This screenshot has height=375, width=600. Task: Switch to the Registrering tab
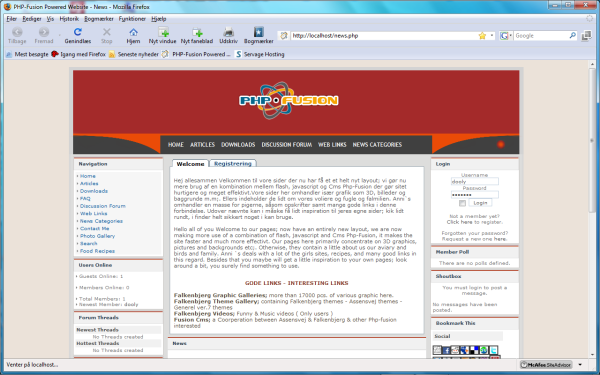point(233,163)
